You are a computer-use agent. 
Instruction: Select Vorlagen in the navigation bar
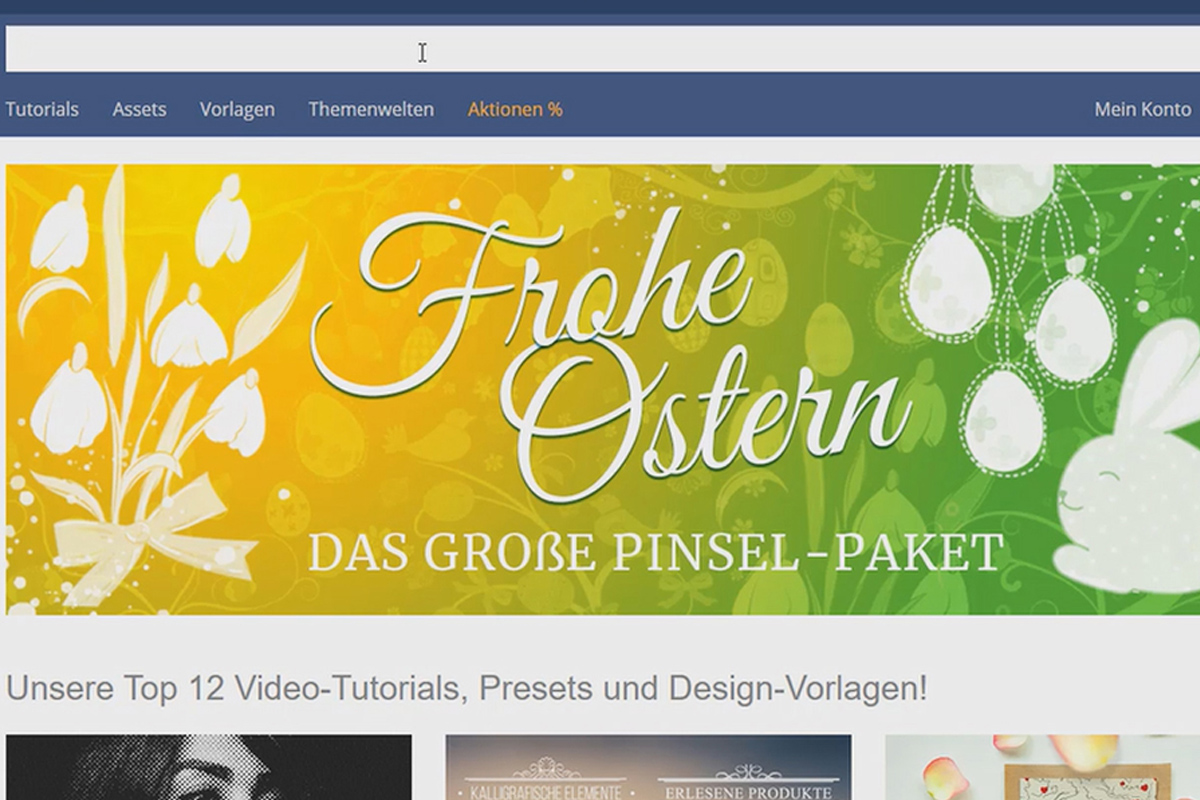tap(237, 110)
